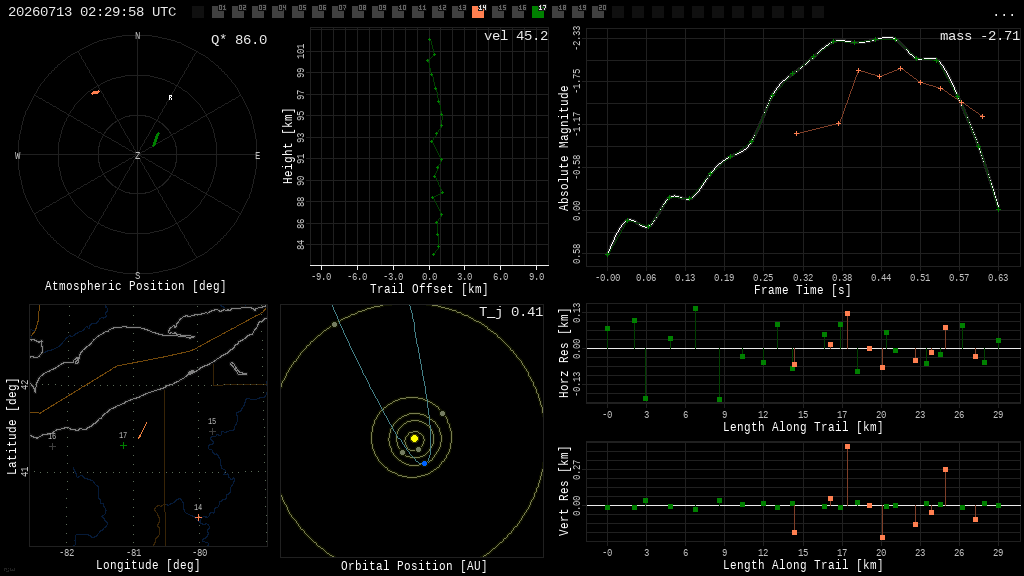
Task: Click the green meteor streak on sky plot
Action: 156,139
